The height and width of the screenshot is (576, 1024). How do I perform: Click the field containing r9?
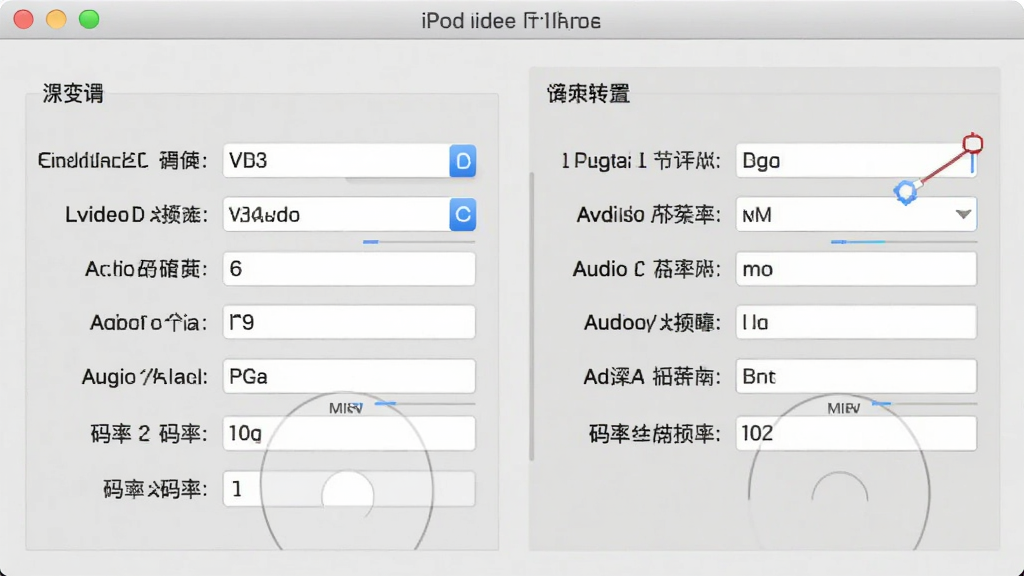349,322
